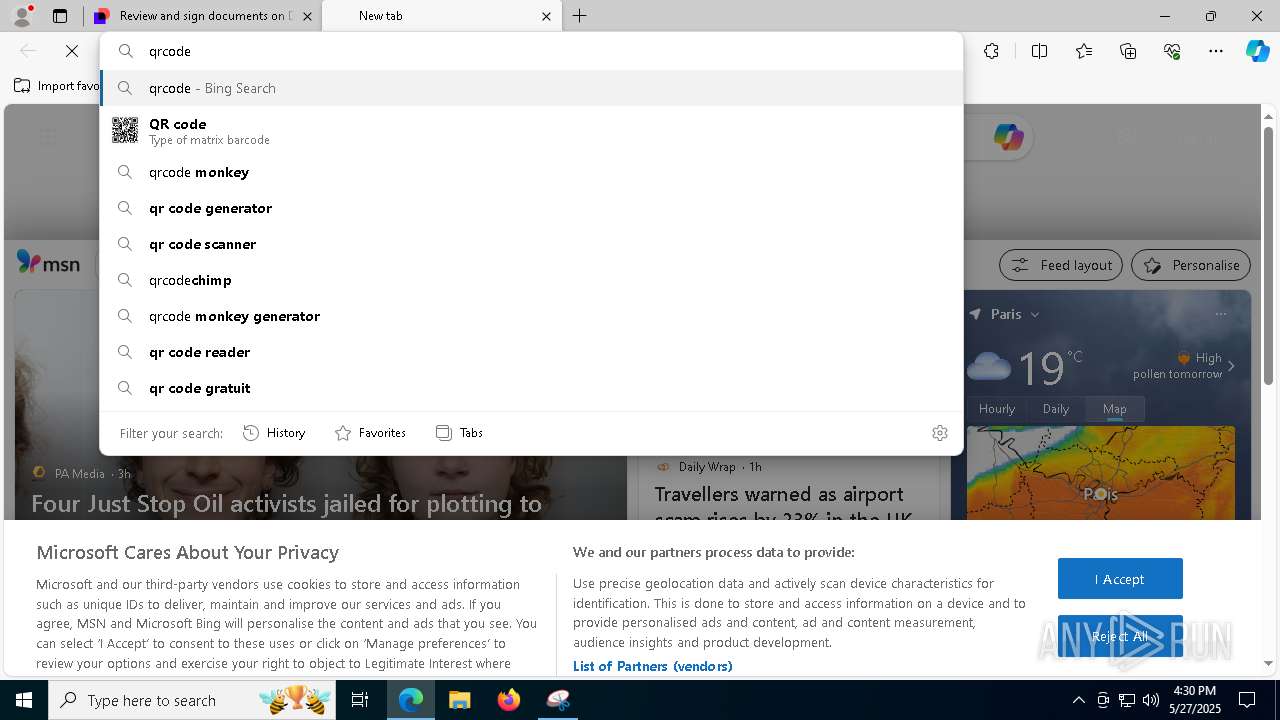Close the Review and sign documents tab
Viewport: 1280px width, 720px height.
point(307,16)
